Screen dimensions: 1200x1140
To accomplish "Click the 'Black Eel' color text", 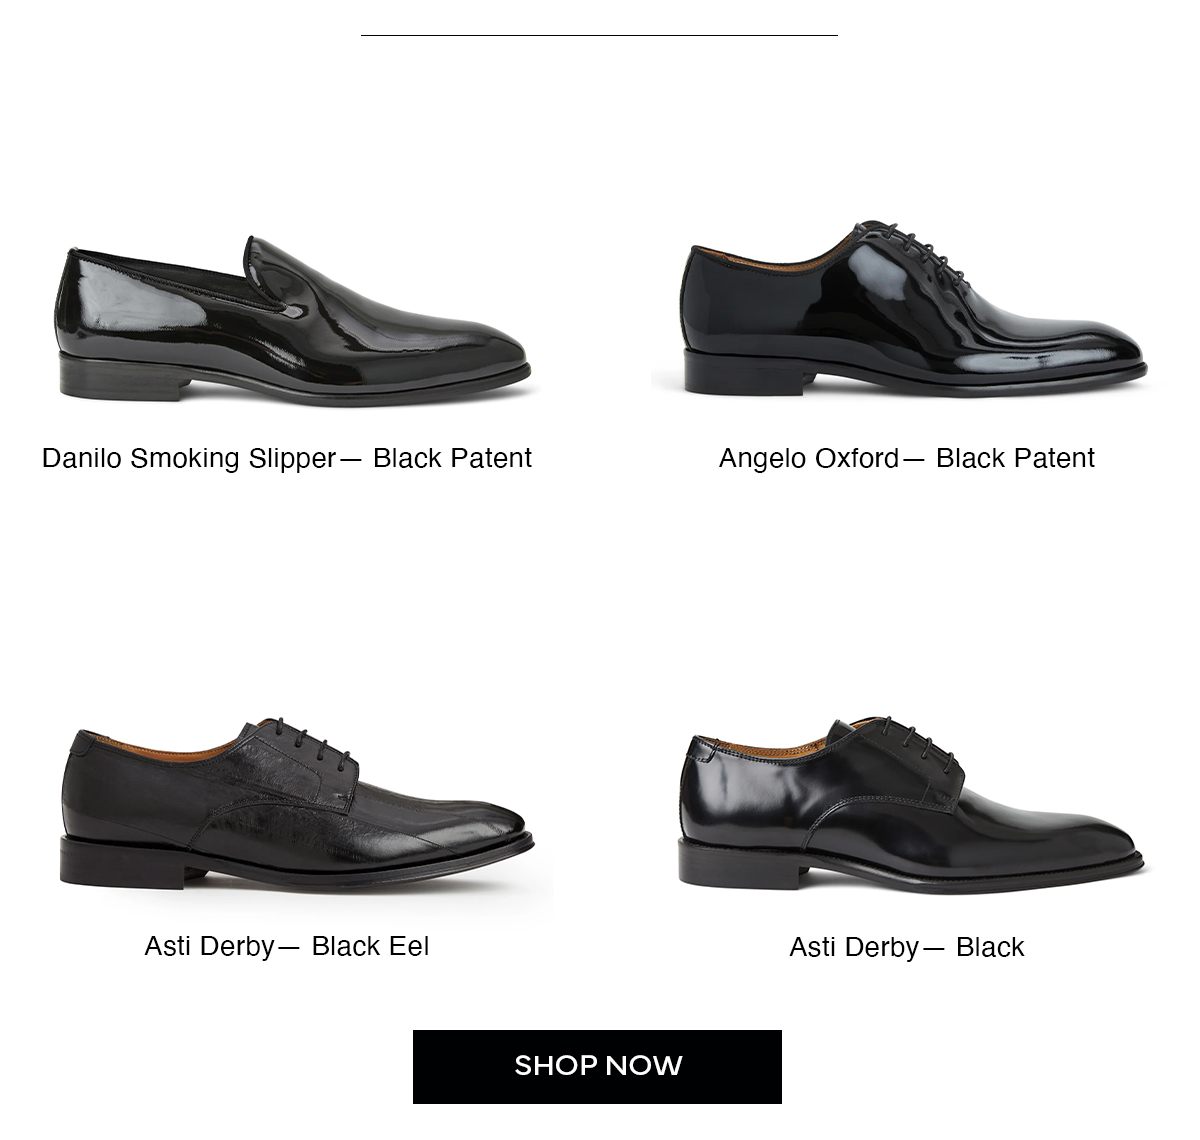I will [x=370, y=946].
